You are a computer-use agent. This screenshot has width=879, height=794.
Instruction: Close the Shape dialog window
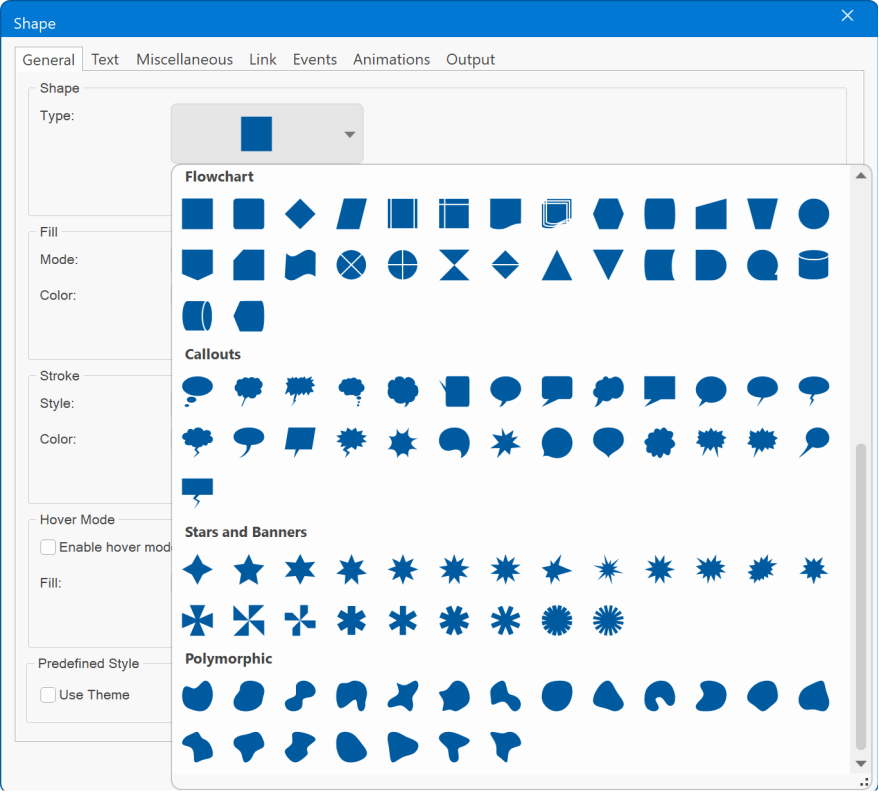click(847, 16)
